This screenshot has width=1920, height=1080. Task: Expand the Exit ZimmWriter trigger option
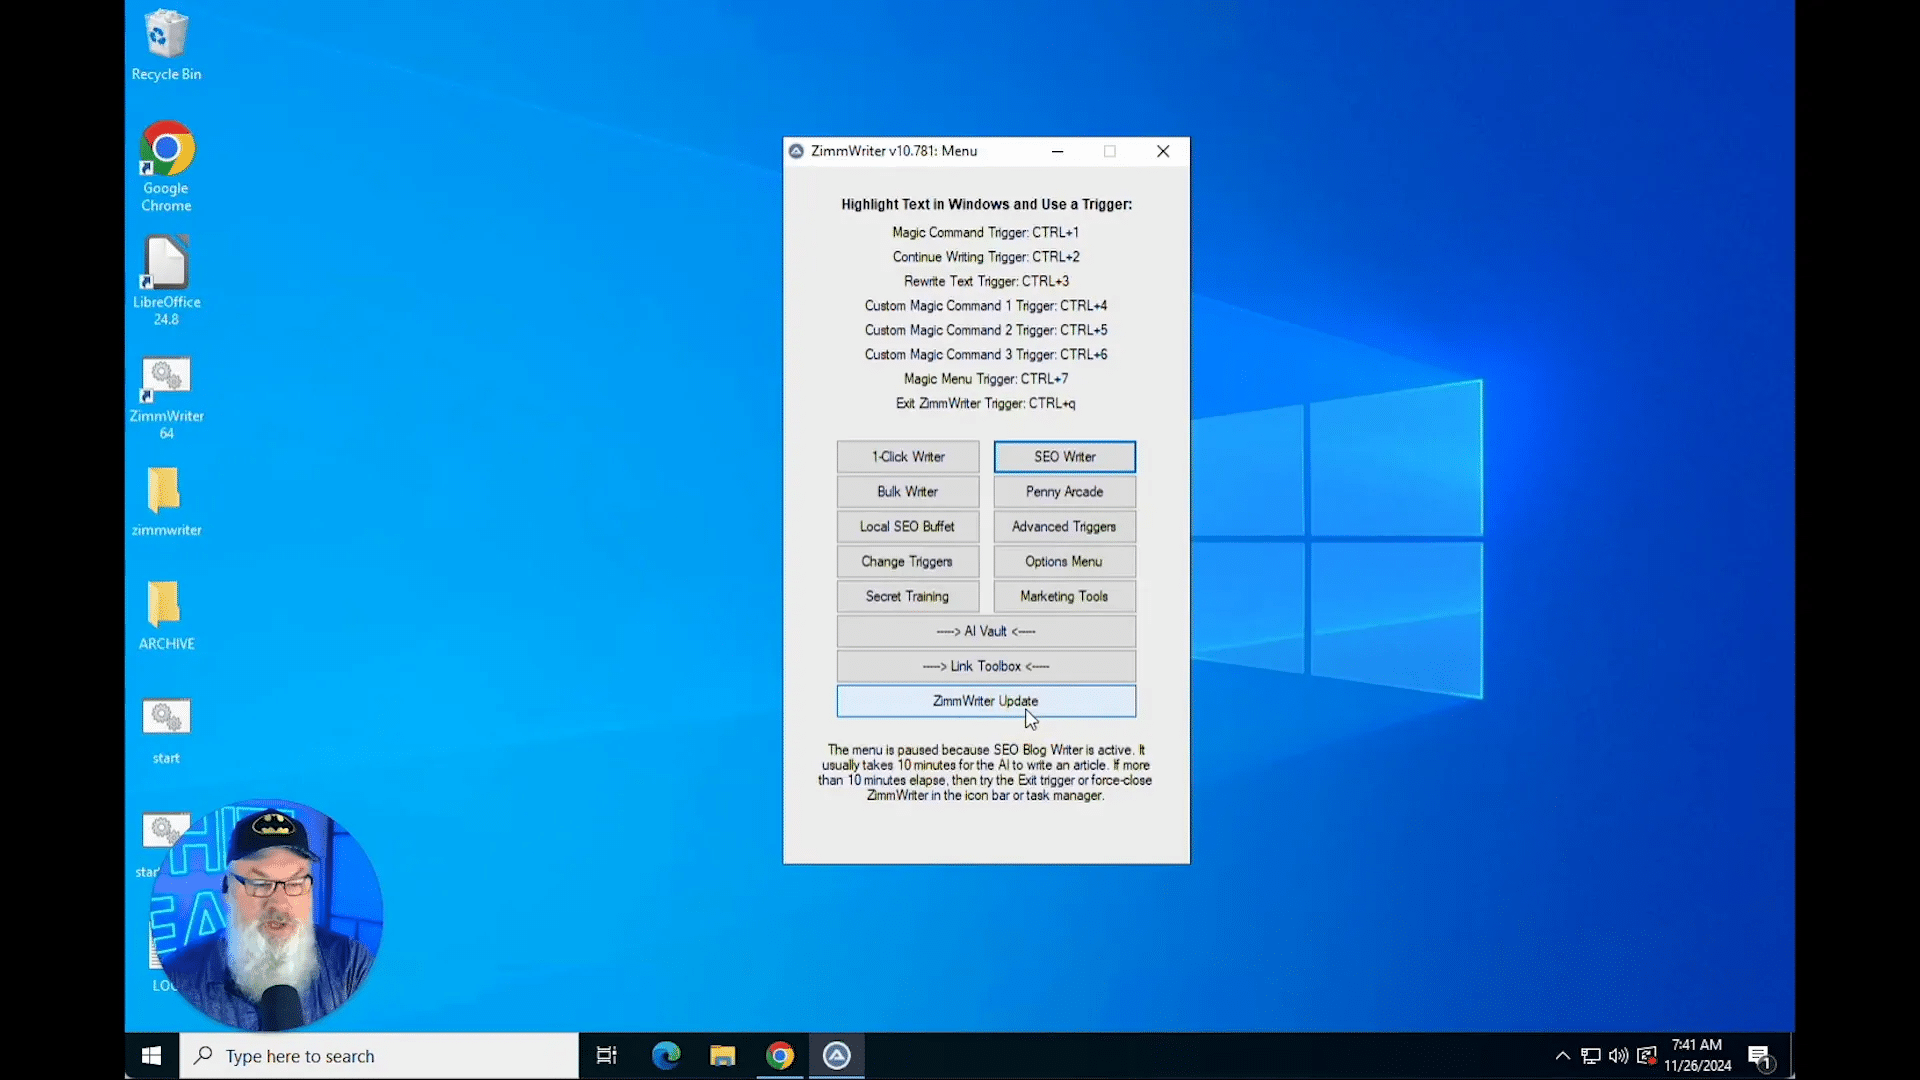[x=985, y=402]
